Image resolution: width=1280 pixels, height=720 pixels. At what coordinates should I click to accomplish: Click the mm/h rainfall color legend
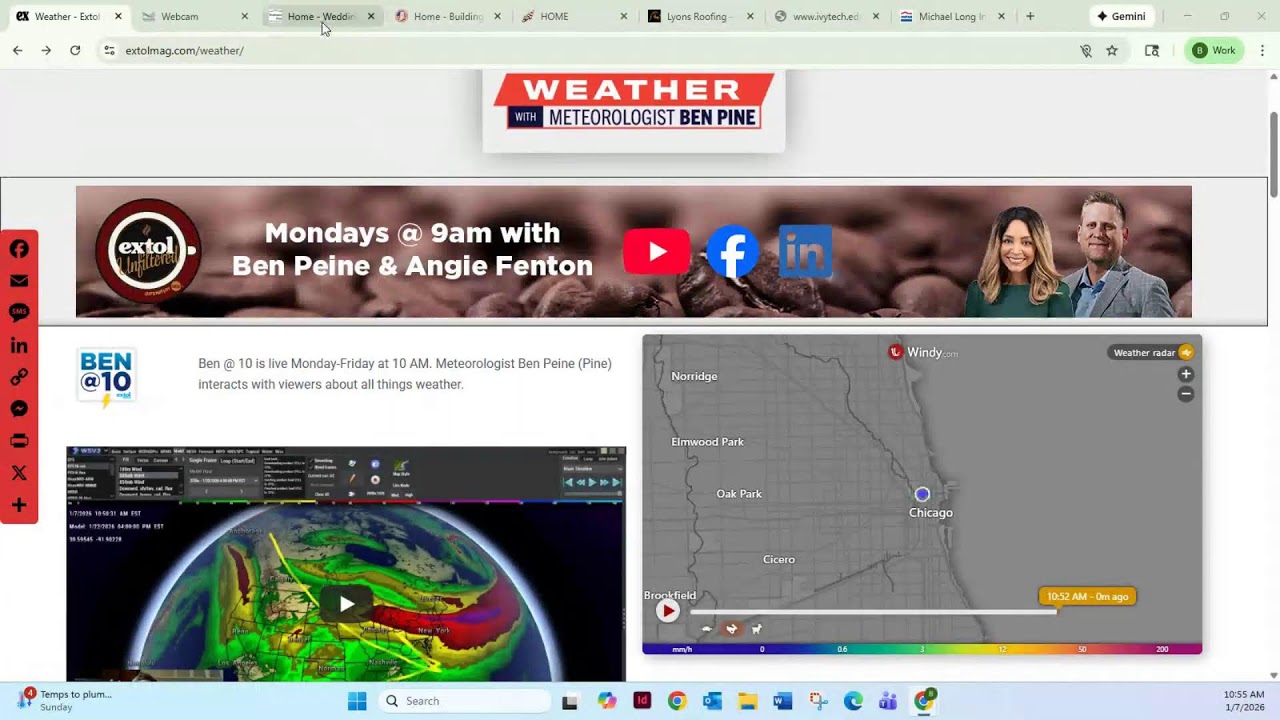click(x=922, y=649)
